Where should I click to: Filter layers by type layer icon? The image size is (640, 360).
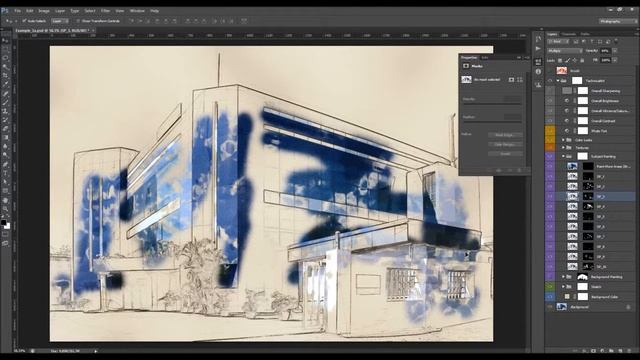592,42
